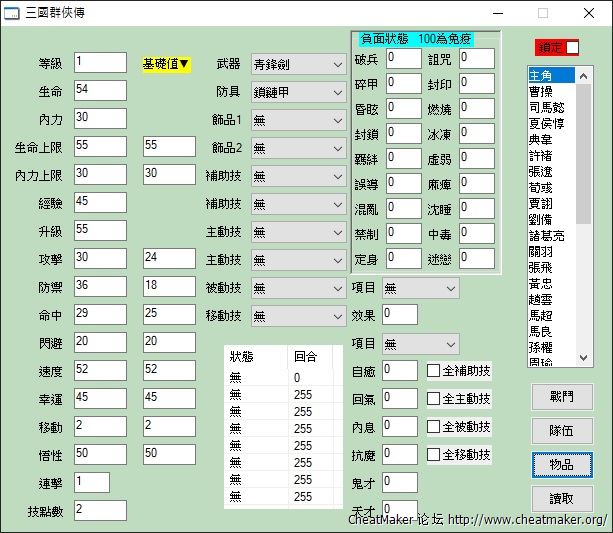Click the 讀取 load button
Viewport: 613px width, 533px height.
coord(562,499)
